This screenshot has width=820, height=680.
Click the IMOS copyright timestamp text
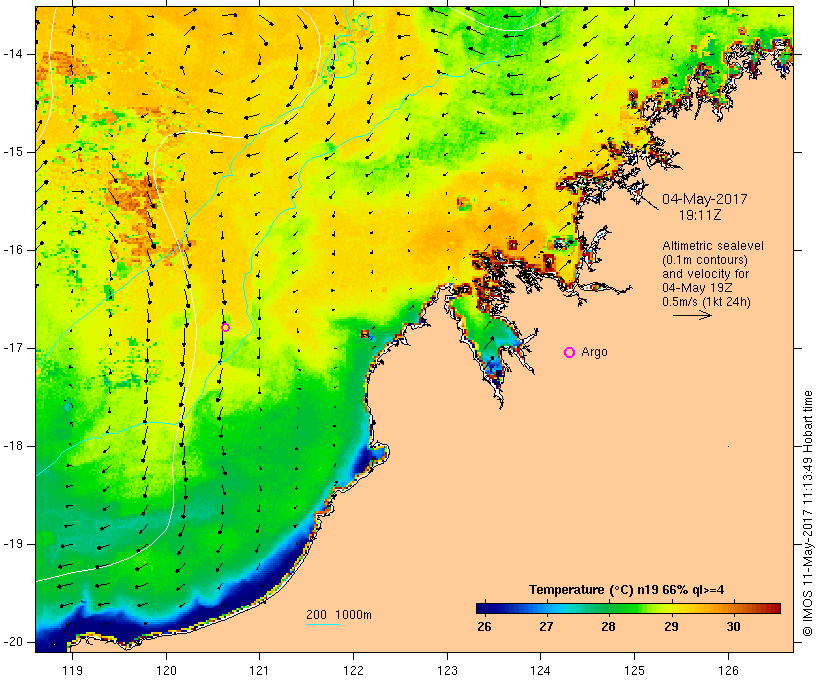(808, 514)
